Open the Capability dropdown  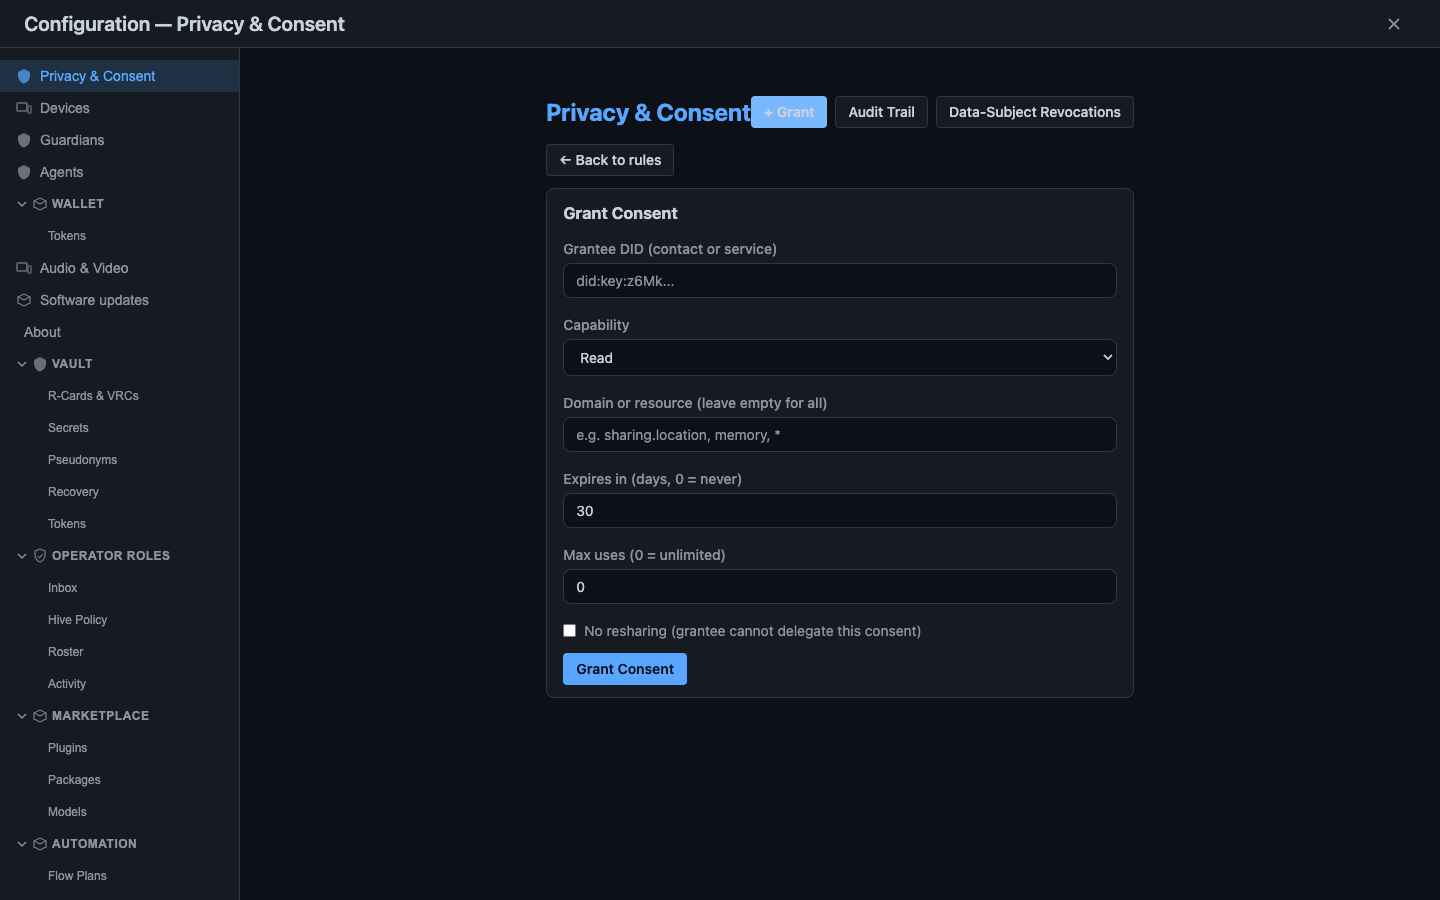click(840, 358)
